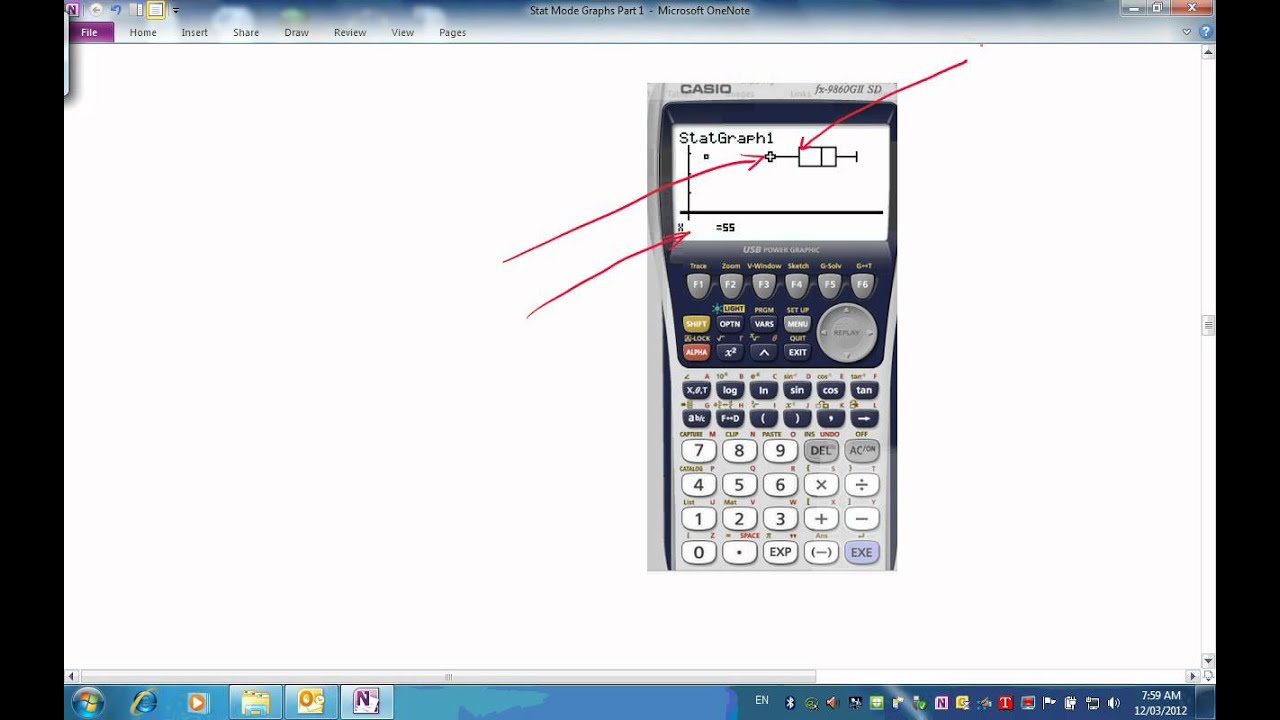
Task: Launch Internet Explorer from the taskbar
Action: pyautogui.click(x=145, y=702)
